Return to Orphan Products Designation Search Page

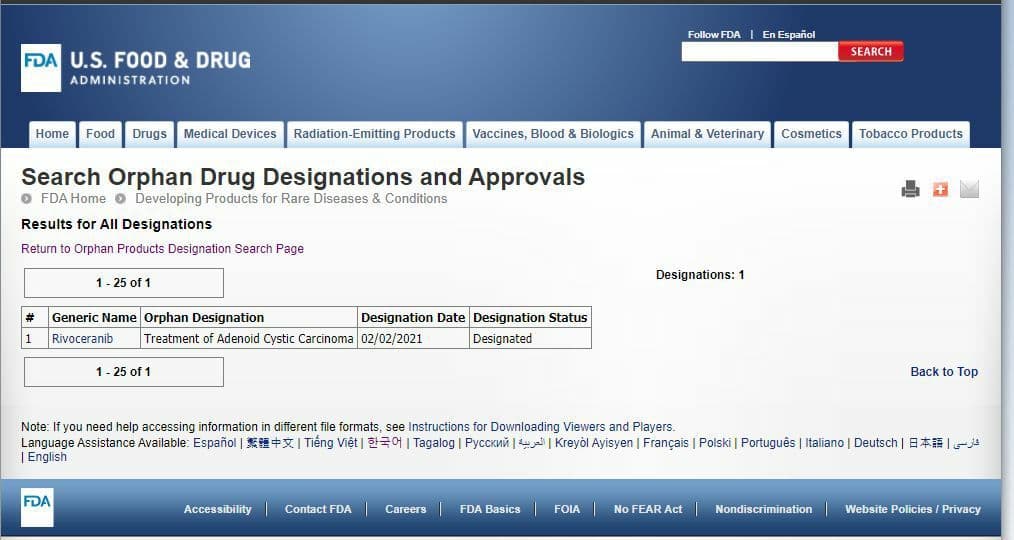(x=162, y=249)
